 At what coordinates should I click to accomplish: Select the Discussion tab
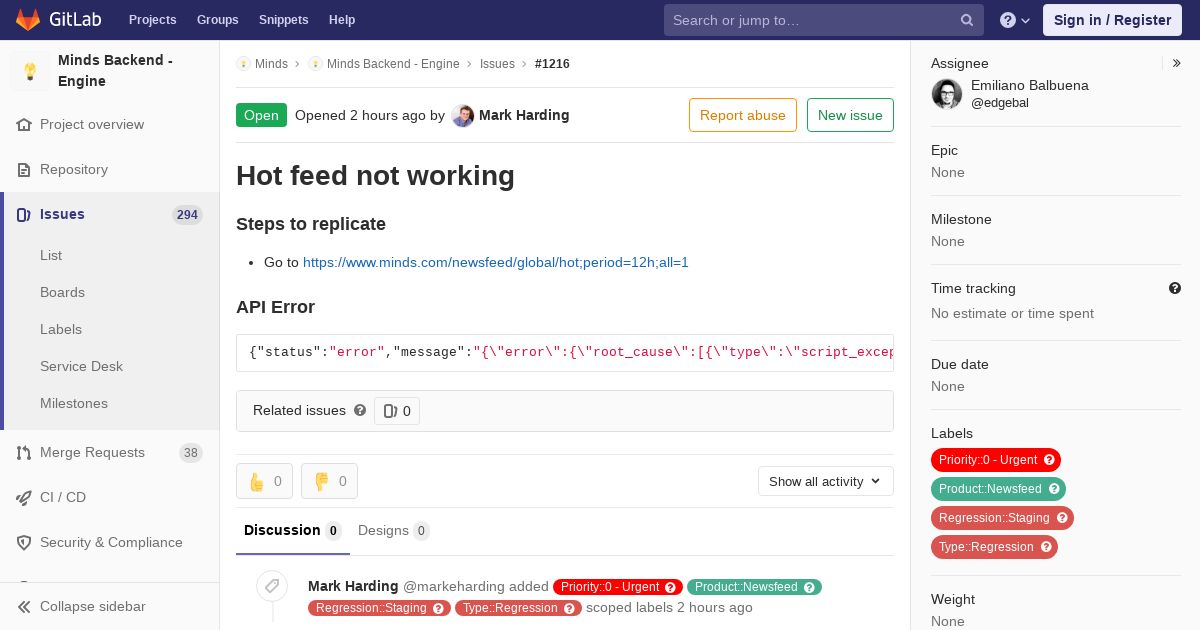point(292,530)
